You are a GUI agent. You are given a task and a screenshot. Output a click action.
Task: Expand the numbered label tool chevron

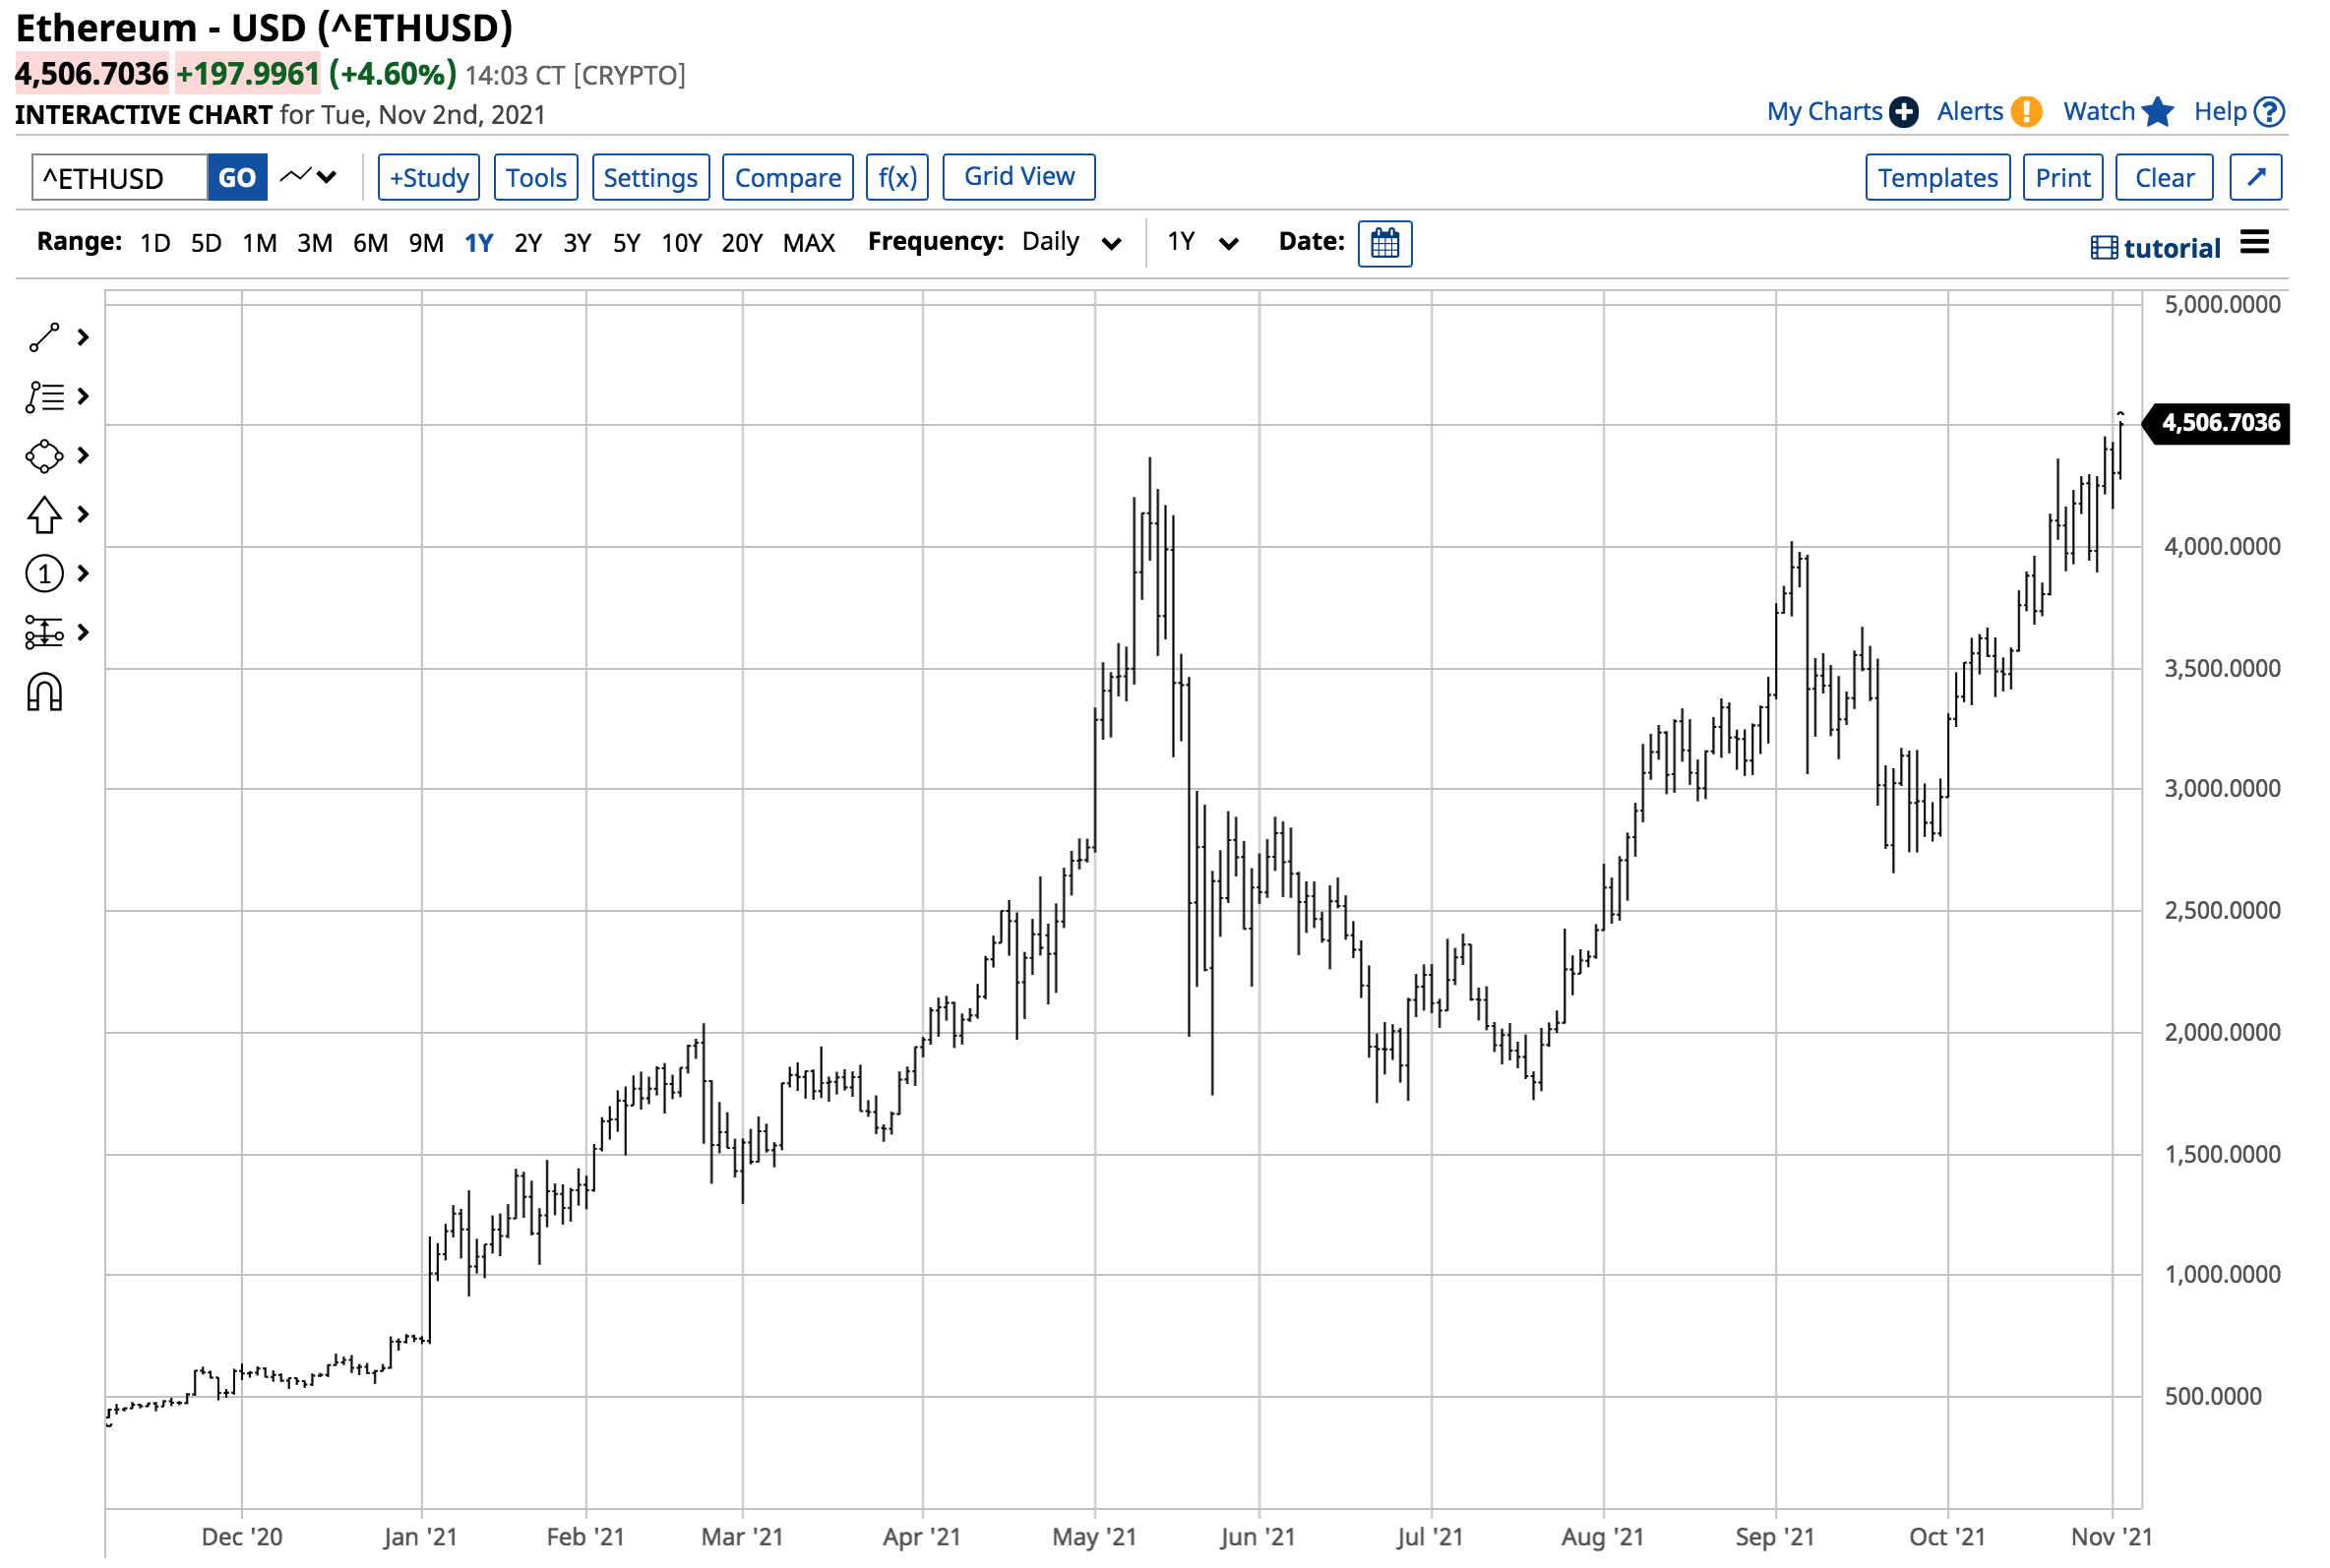[84, 574]
